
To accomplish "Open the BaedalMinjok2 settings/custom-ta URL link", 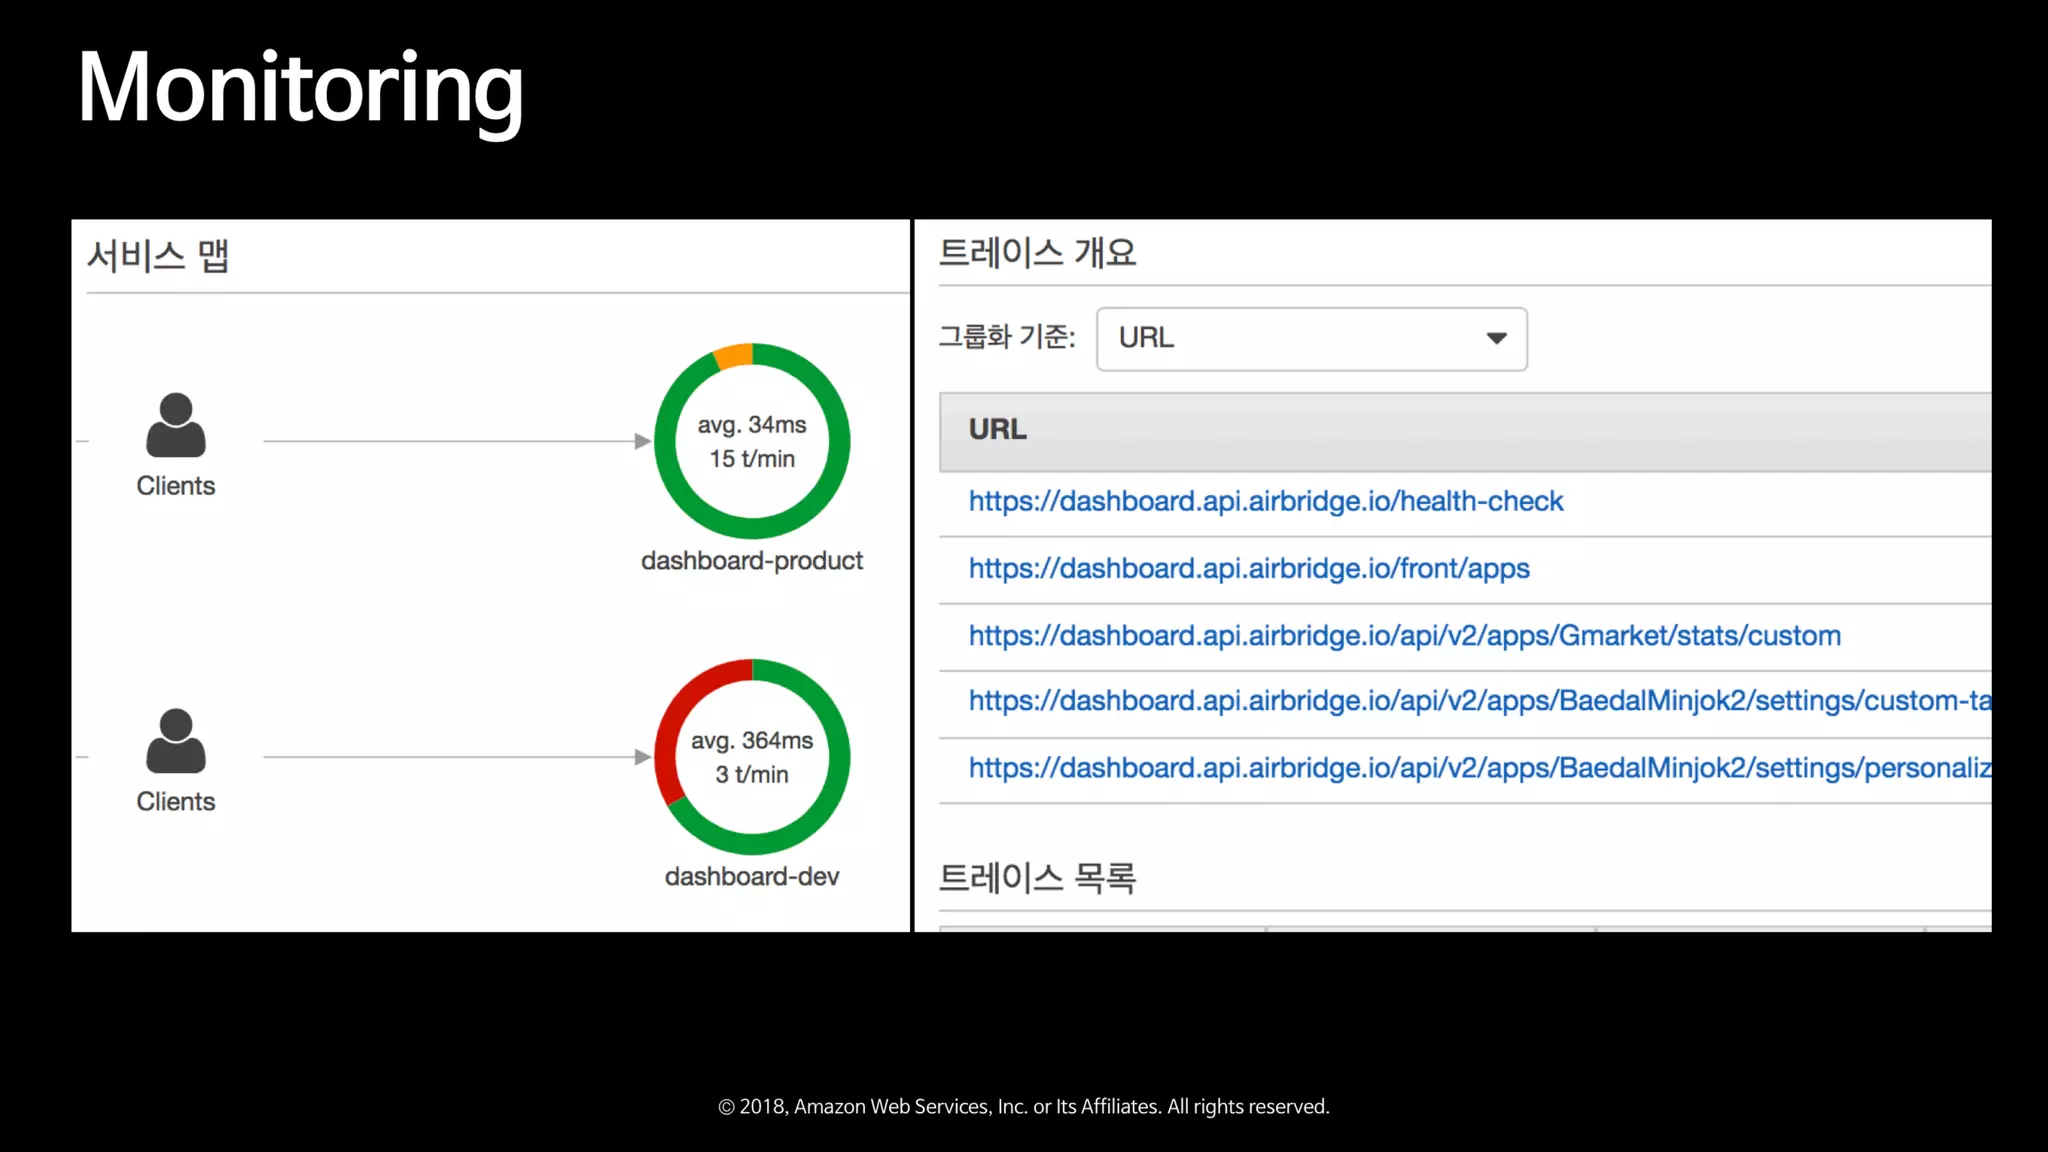I will [x=1479, y=700].
